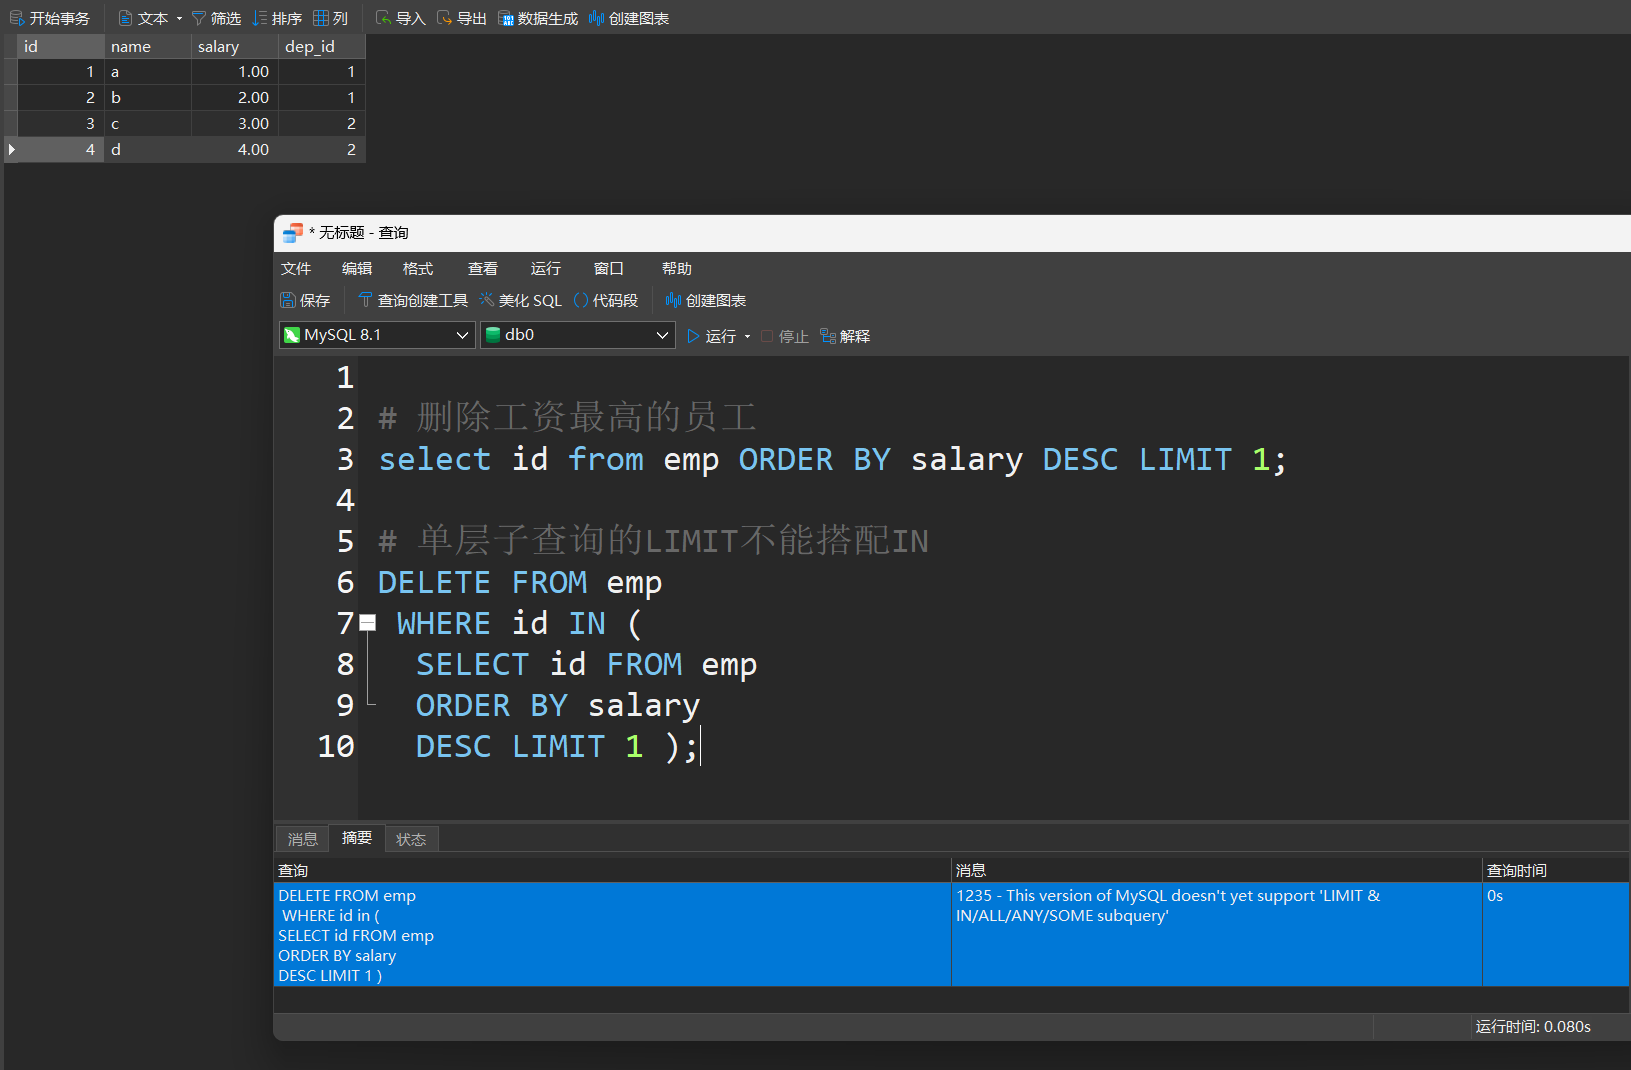
Task: Open the 文件 menu
Action: [296, 268]
